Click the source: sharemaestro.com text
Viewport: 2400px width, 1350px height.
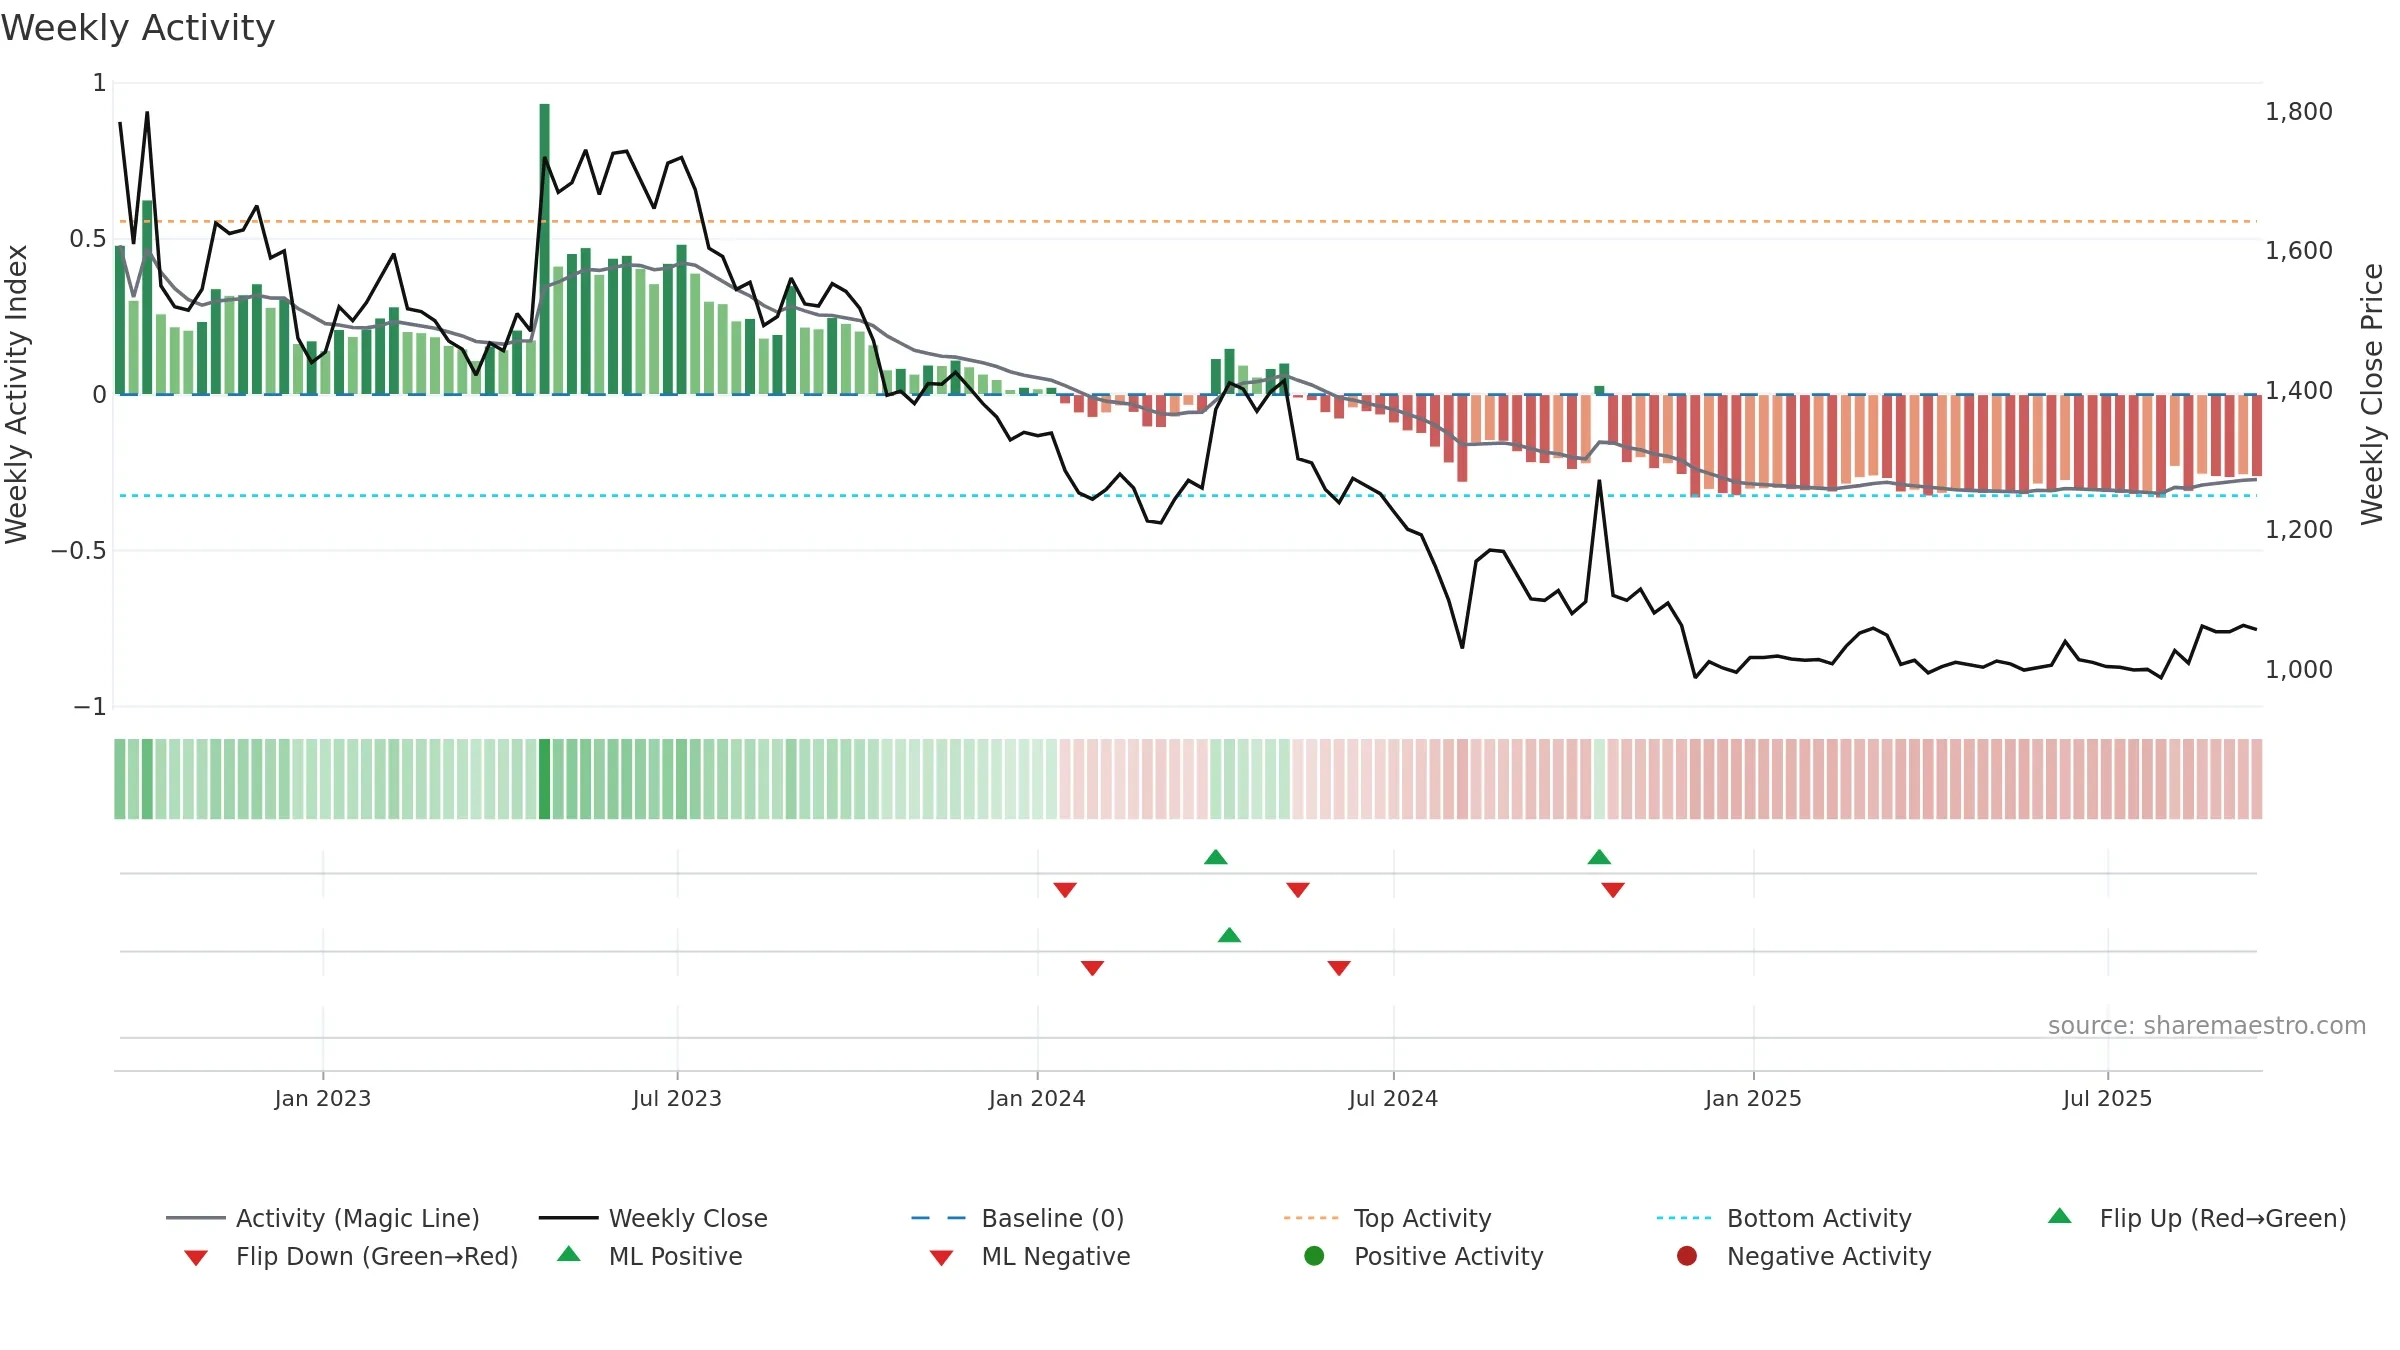pos(2207,1026)
